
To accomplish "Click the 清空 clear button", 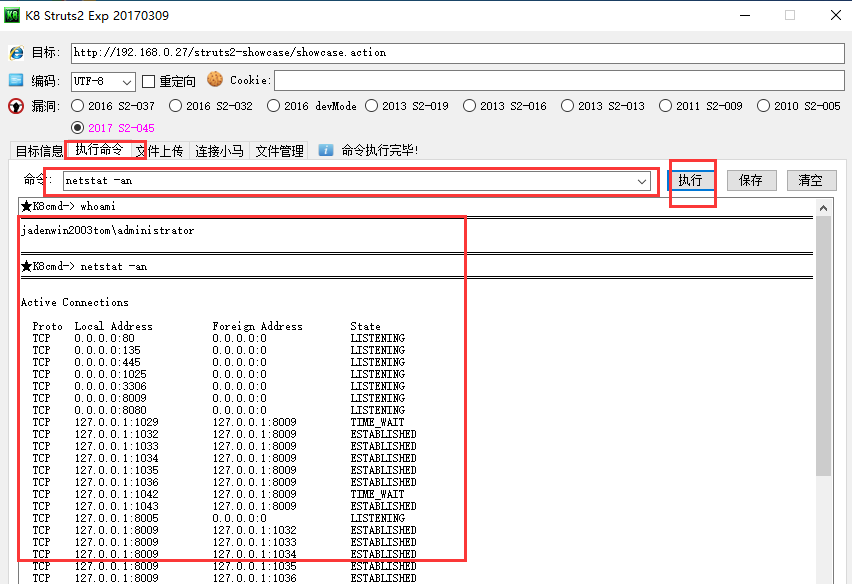I will 811,180.
